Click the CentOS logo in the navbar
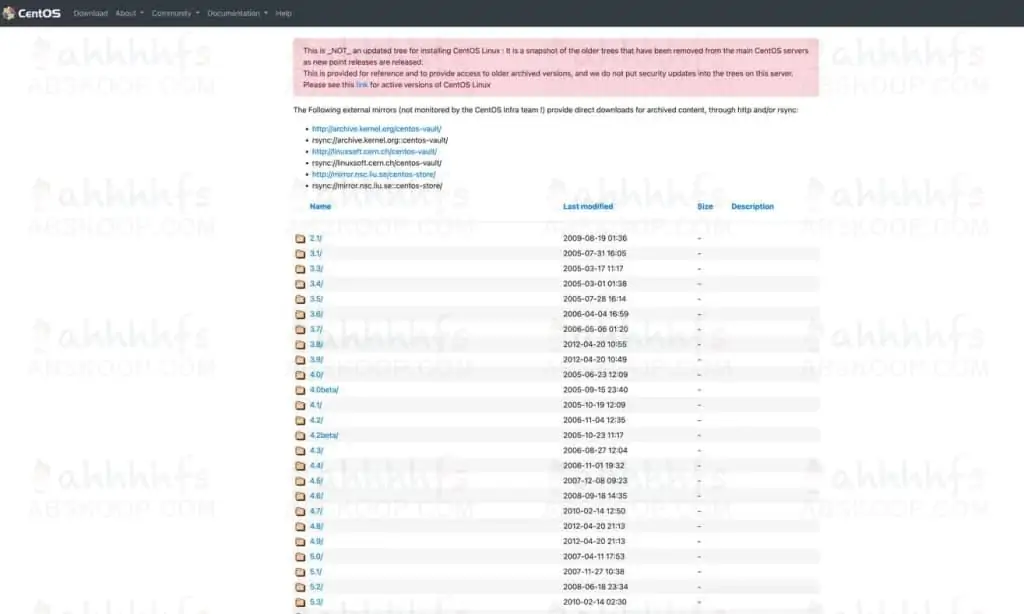Screen dimensions: 1024x614 coord(32,13)
